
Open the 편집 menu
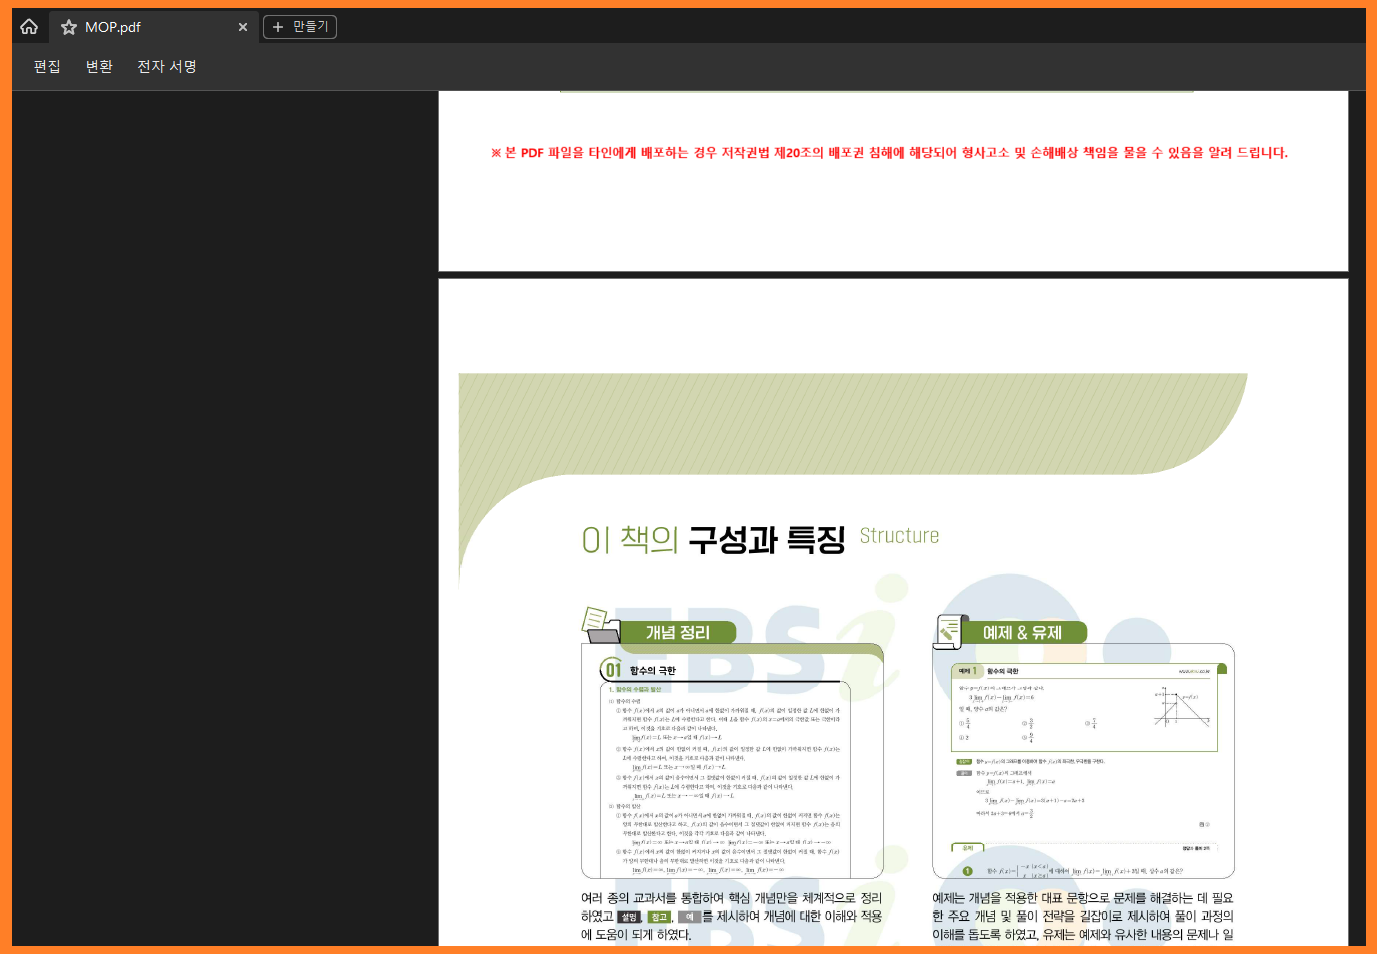pos(45,66)
